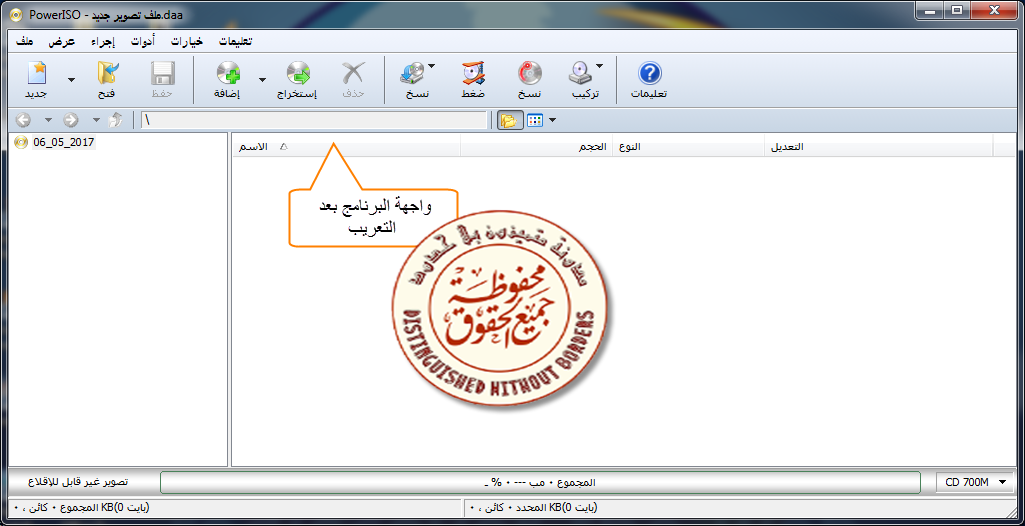The image size is (1025, 526).
Task: Open the CD 700M media size dropdown
Action: (x=977, y=482)
